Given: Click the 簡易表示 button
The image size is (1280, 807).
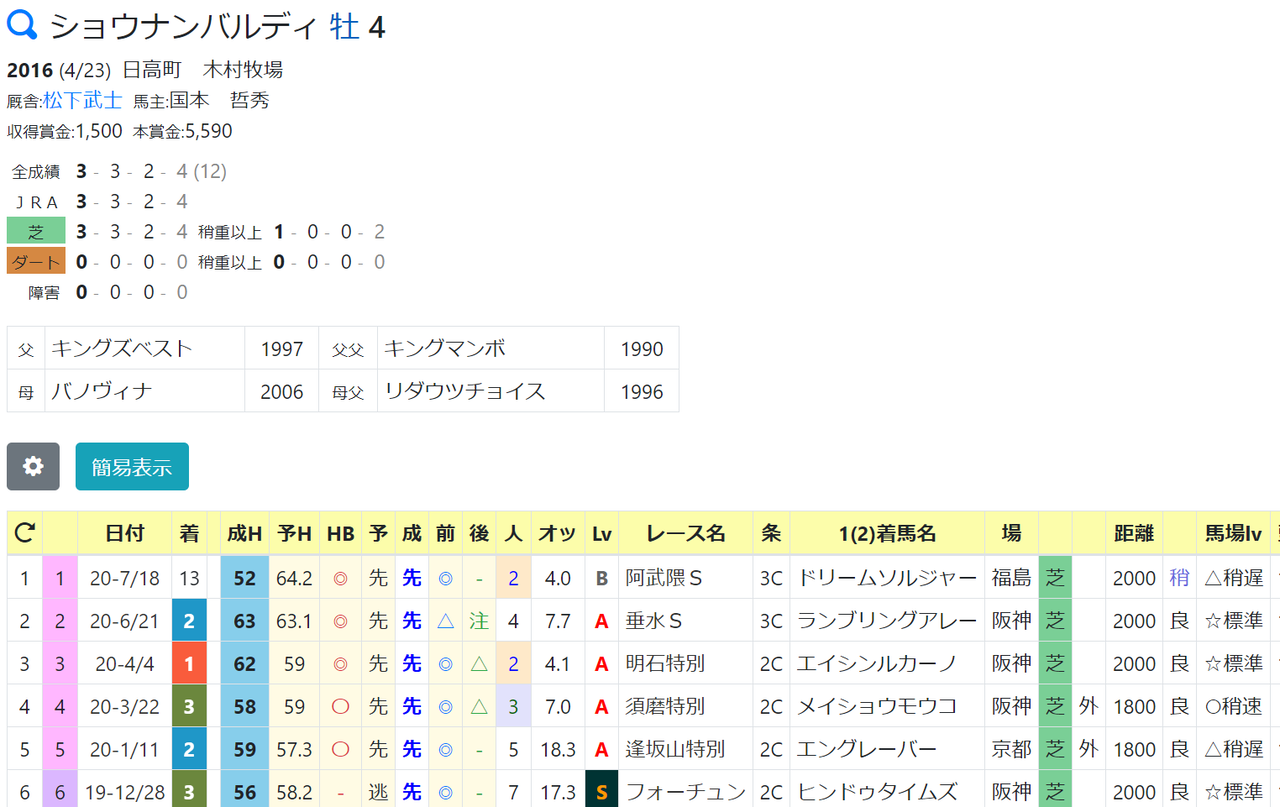Looking at the screenshot, I should 132,466.
